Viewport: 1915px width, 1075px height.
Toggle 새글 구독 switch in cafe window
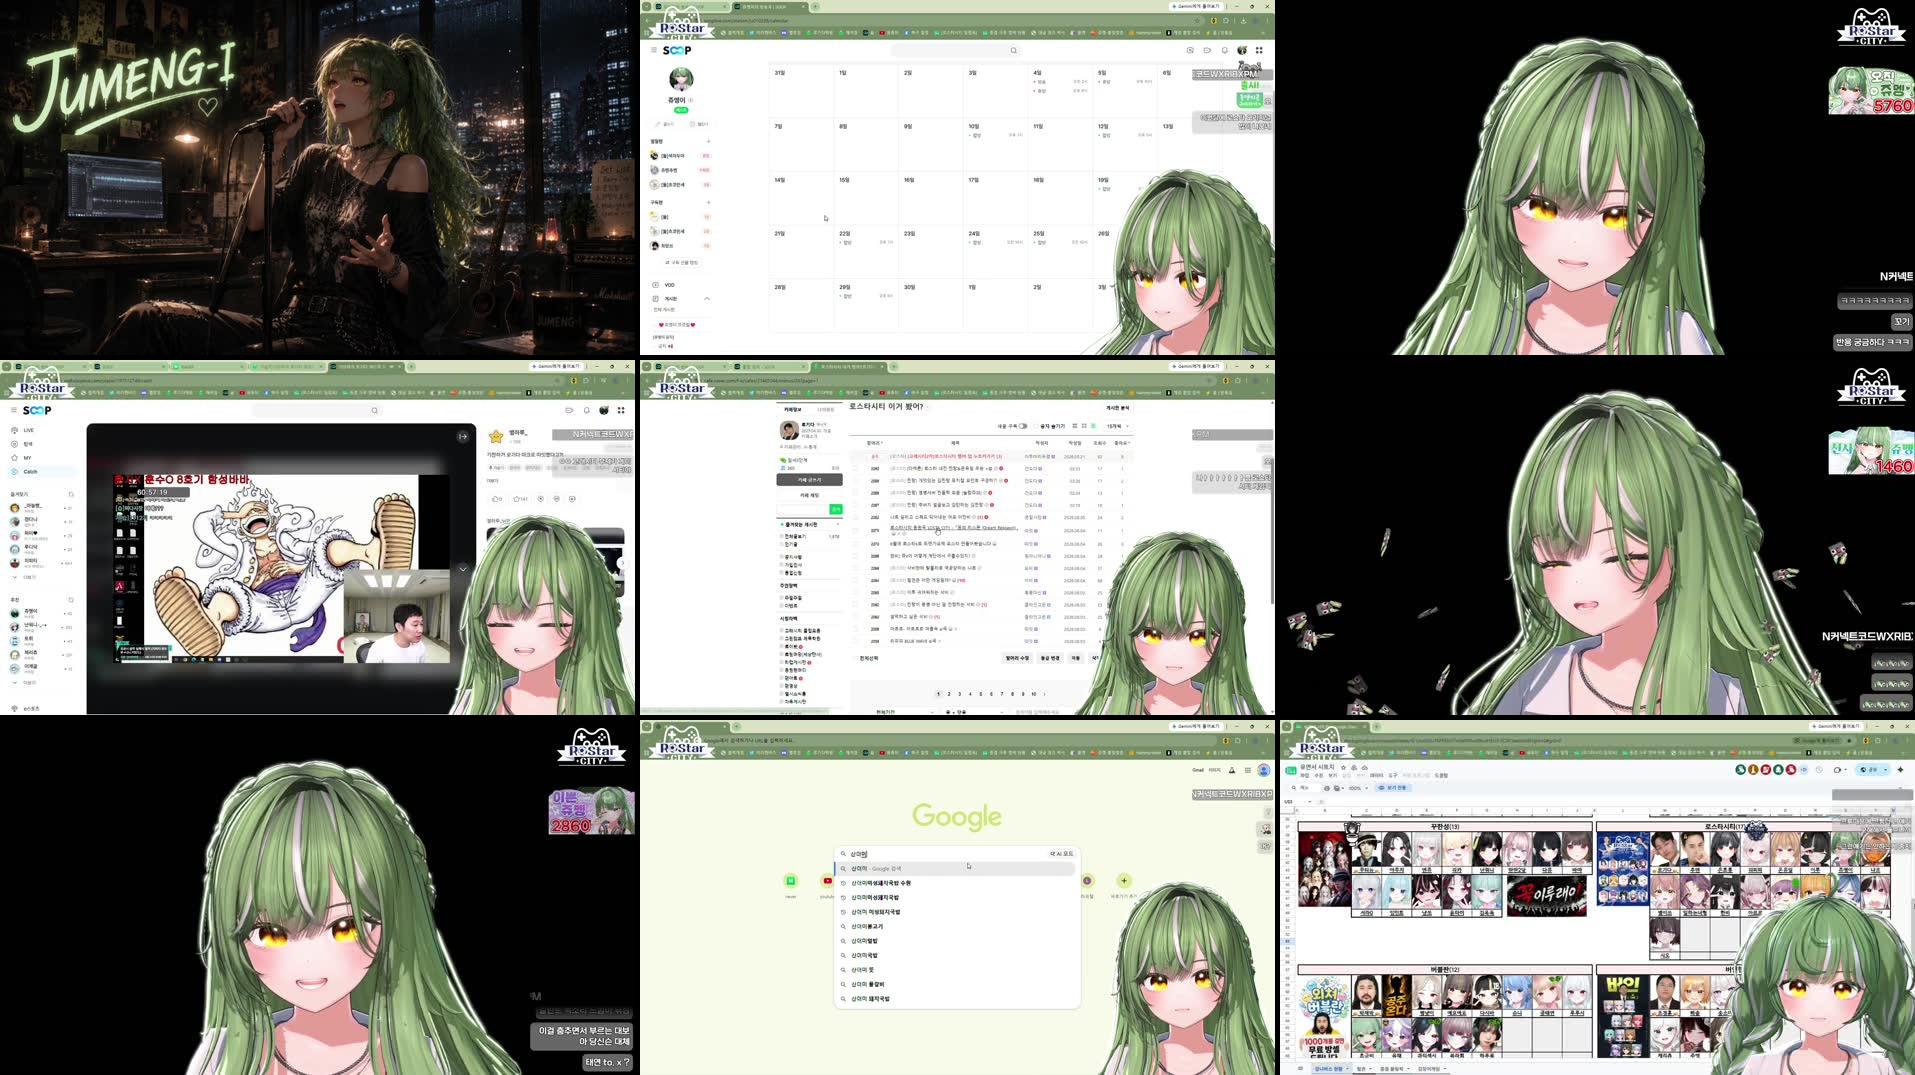1023,426
